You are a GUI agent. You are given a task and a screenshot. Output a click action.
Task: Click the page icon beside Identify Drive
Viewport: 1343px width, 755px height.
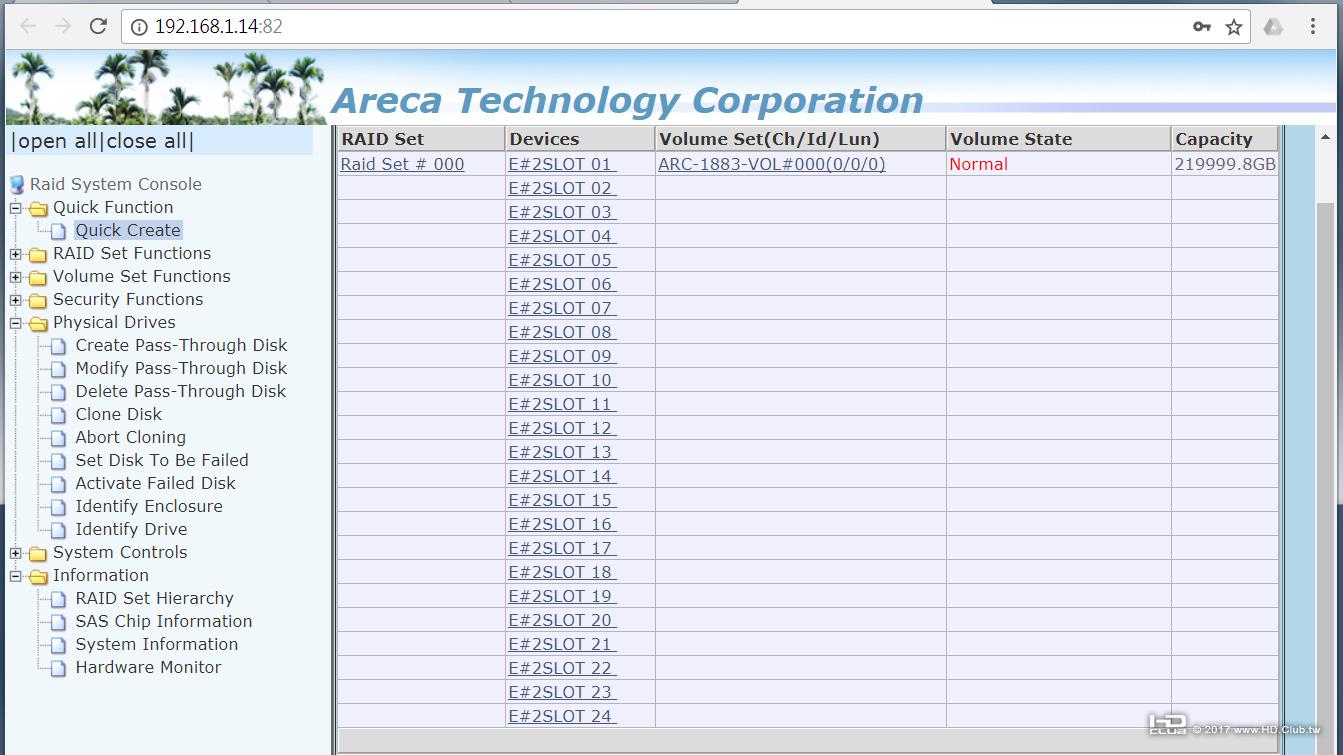coord(59,530)
